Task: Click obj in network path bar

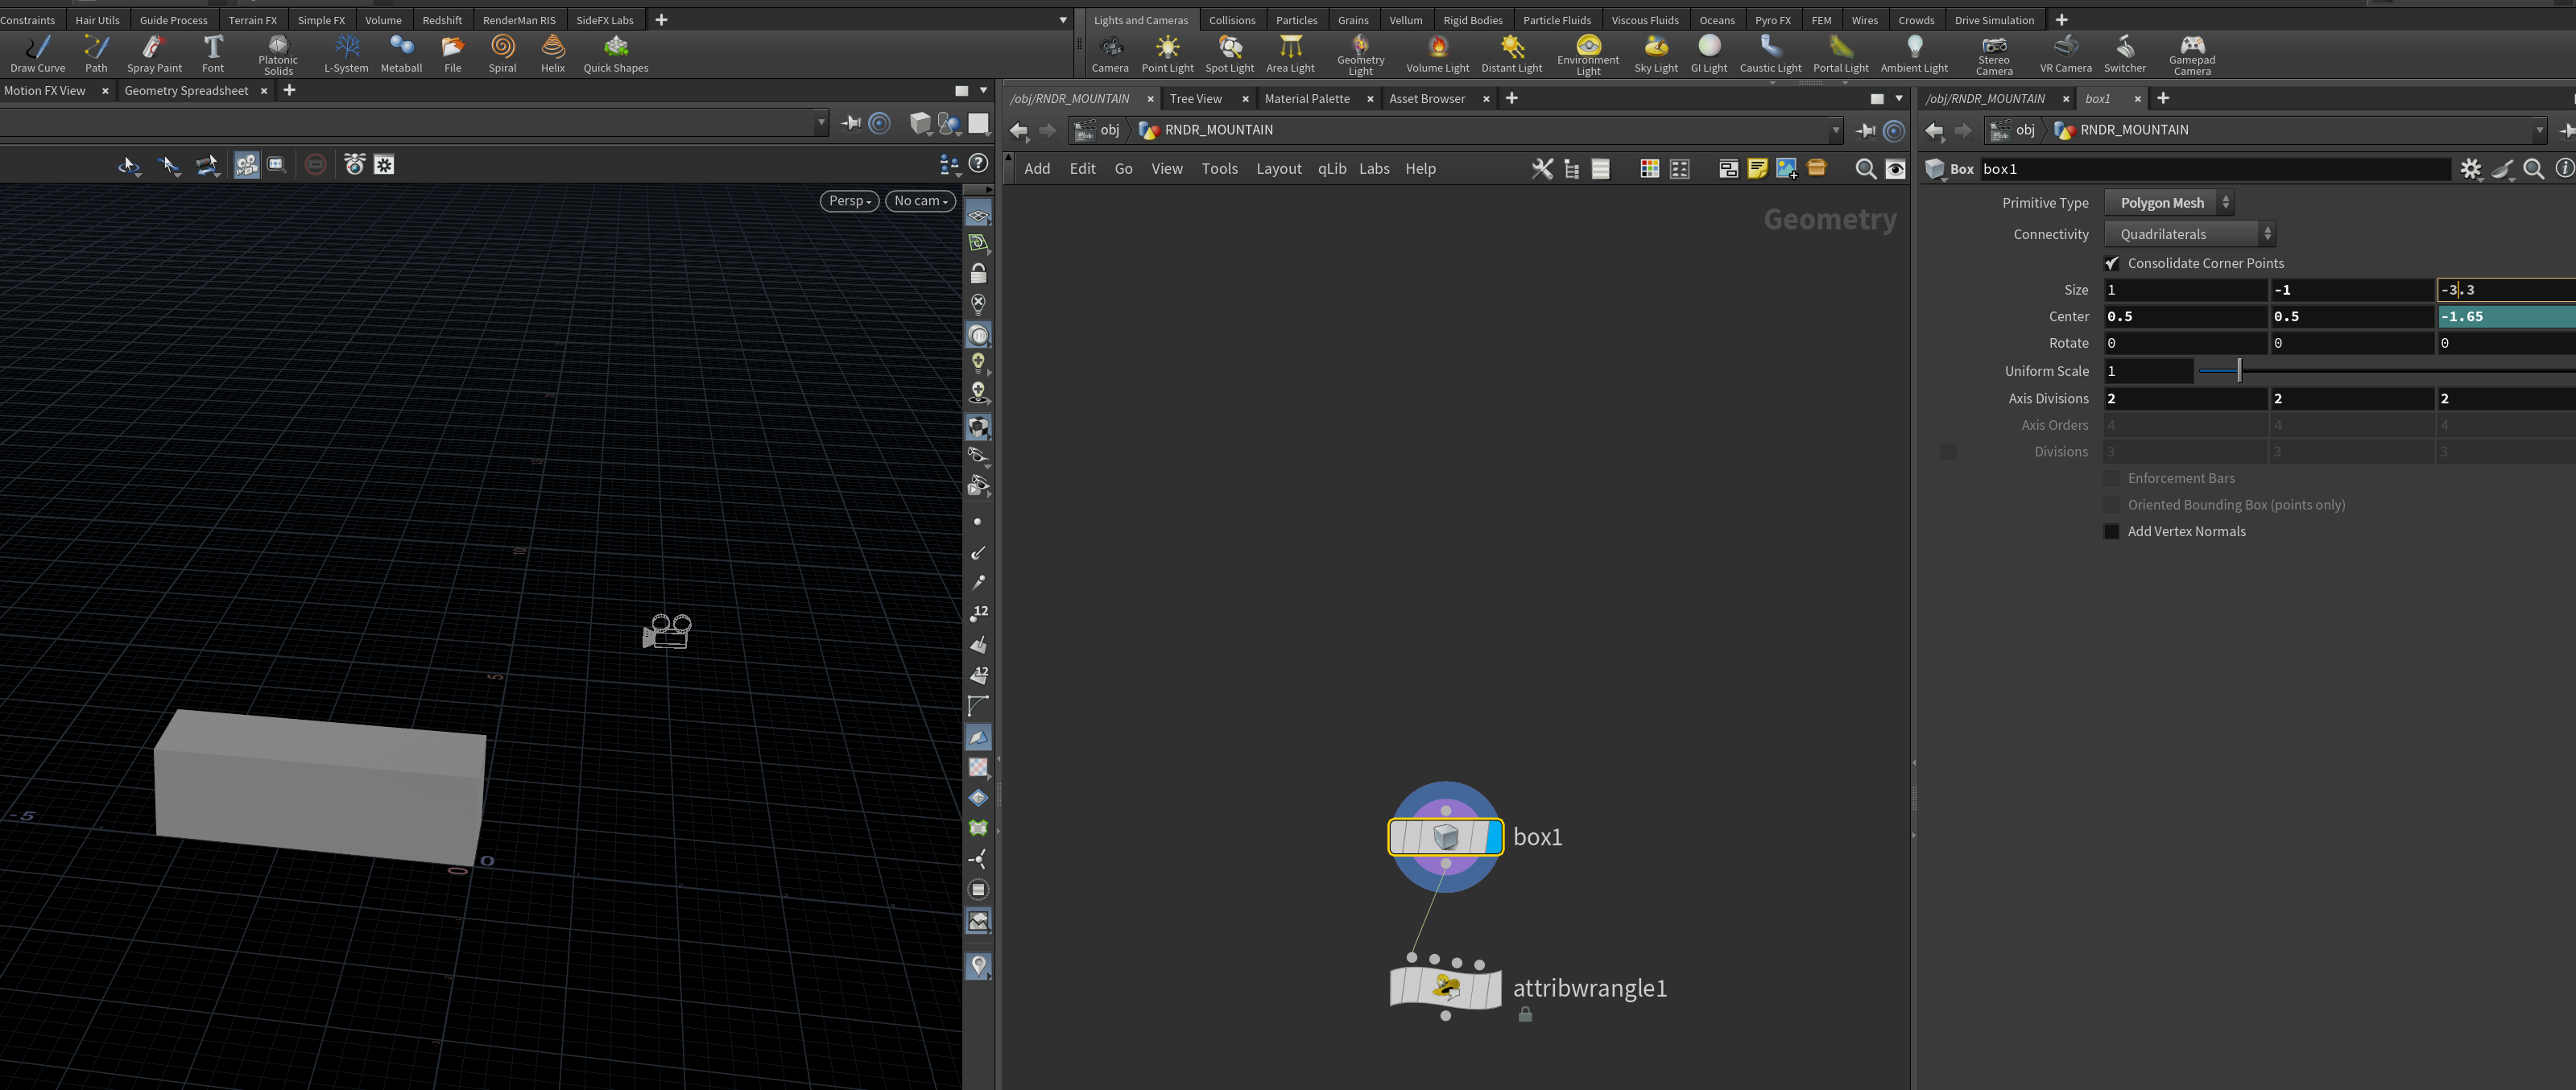Action: [1109, 130]
